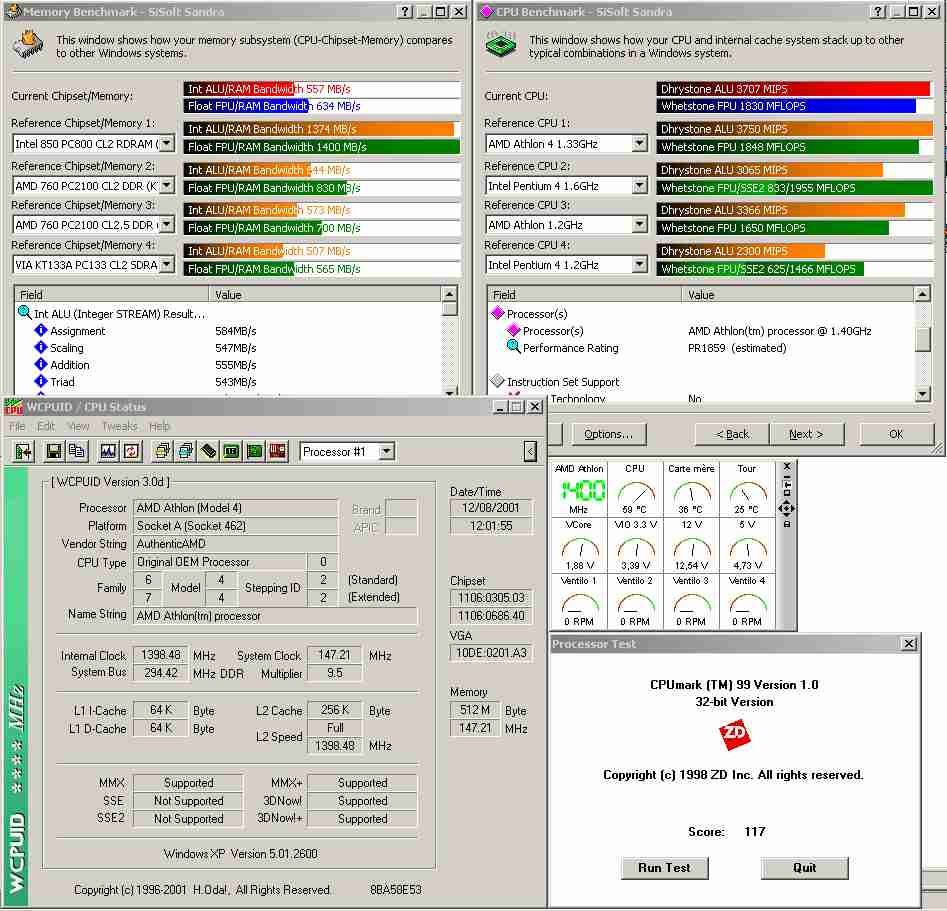Click scroll-down arrow of CPU Benchmark results list
The image size is (947, 911).
point(922,394)
